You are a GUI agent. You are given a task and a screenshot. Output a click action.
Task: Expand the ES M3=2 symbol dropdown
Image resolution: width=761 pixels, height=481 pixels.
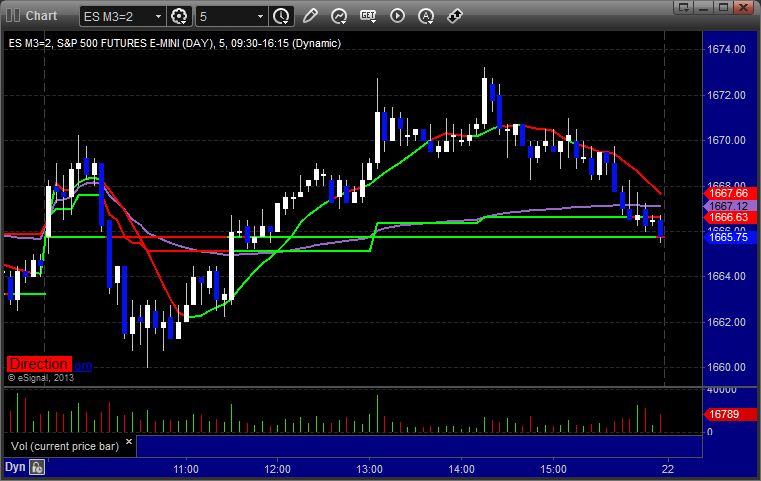[x=158, y=16]
